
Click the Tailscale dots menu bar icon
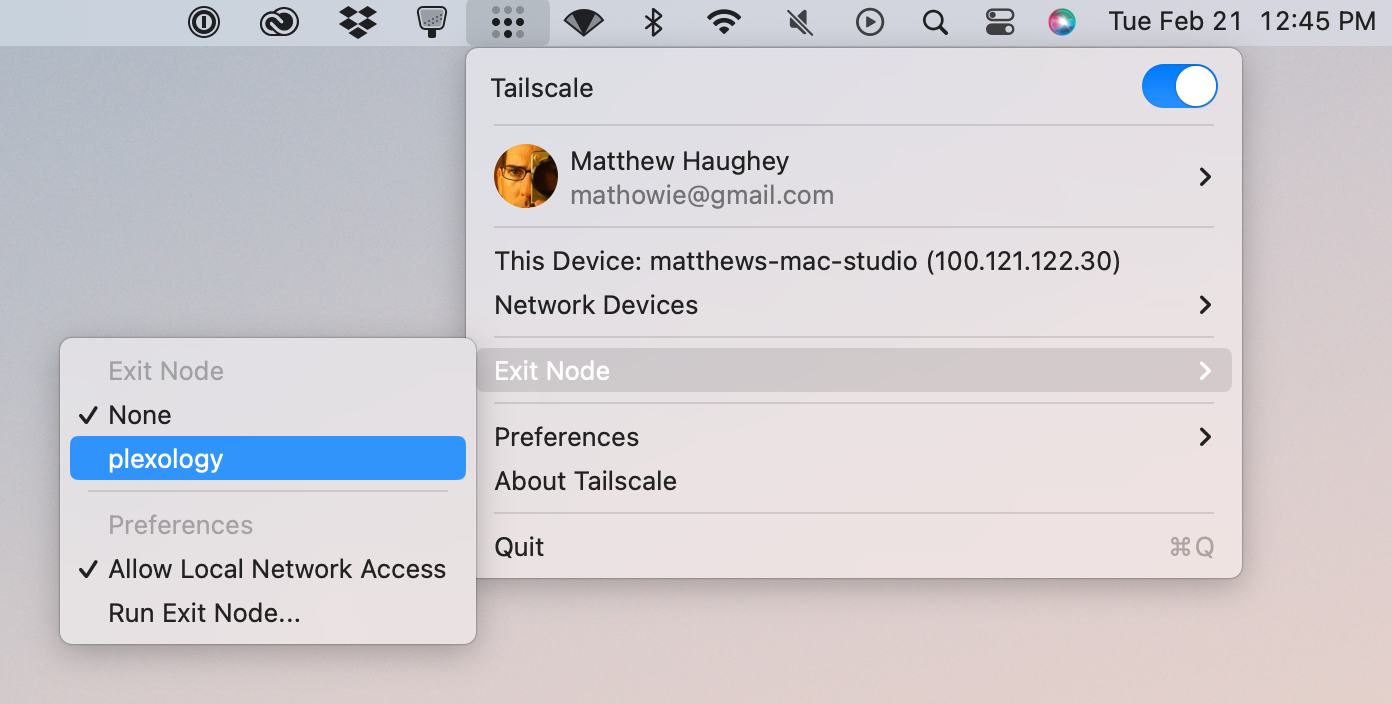pyautogui.click(x=508, y=22)
